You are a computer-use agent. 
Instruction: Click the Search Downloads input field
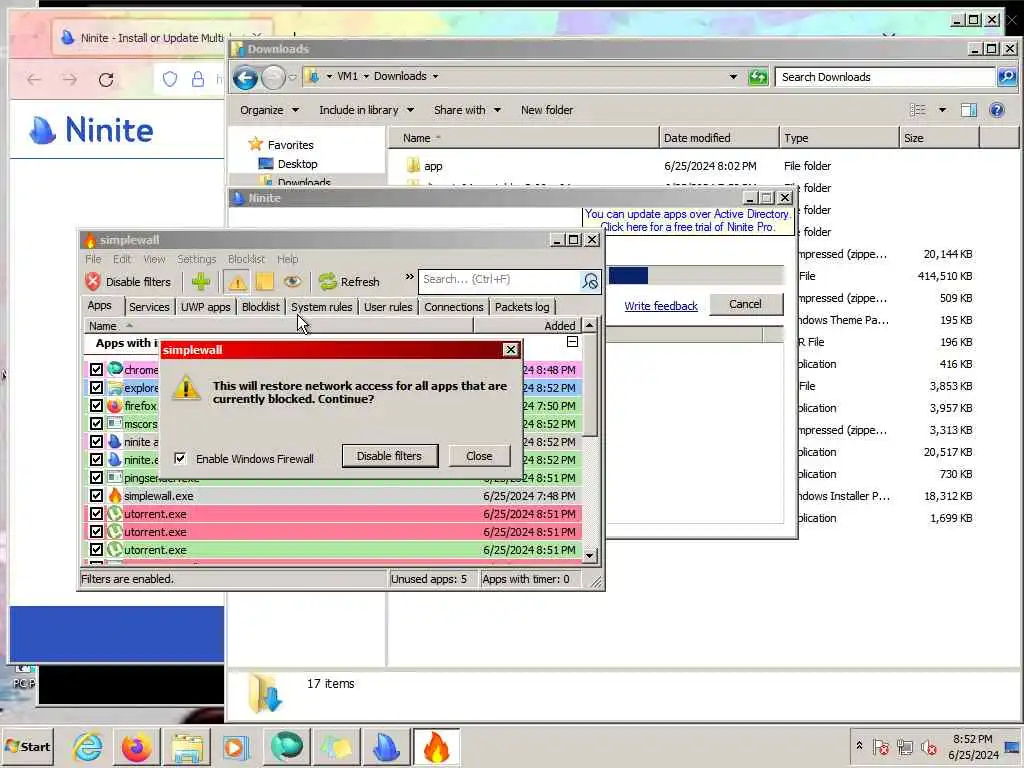tap(885, 77)
